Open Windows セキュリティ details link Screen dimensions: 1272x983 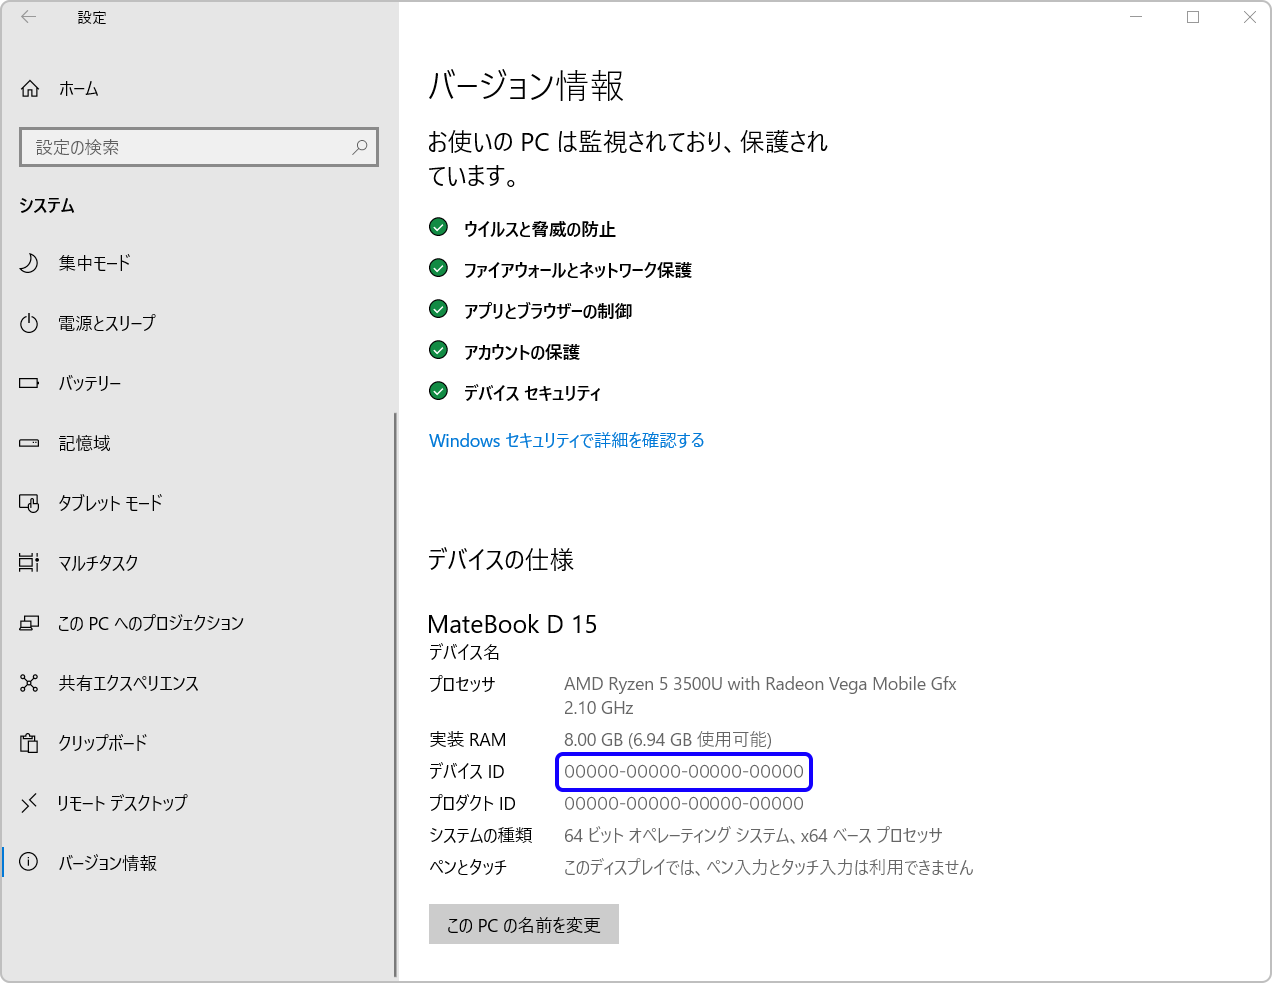point(566,441)
